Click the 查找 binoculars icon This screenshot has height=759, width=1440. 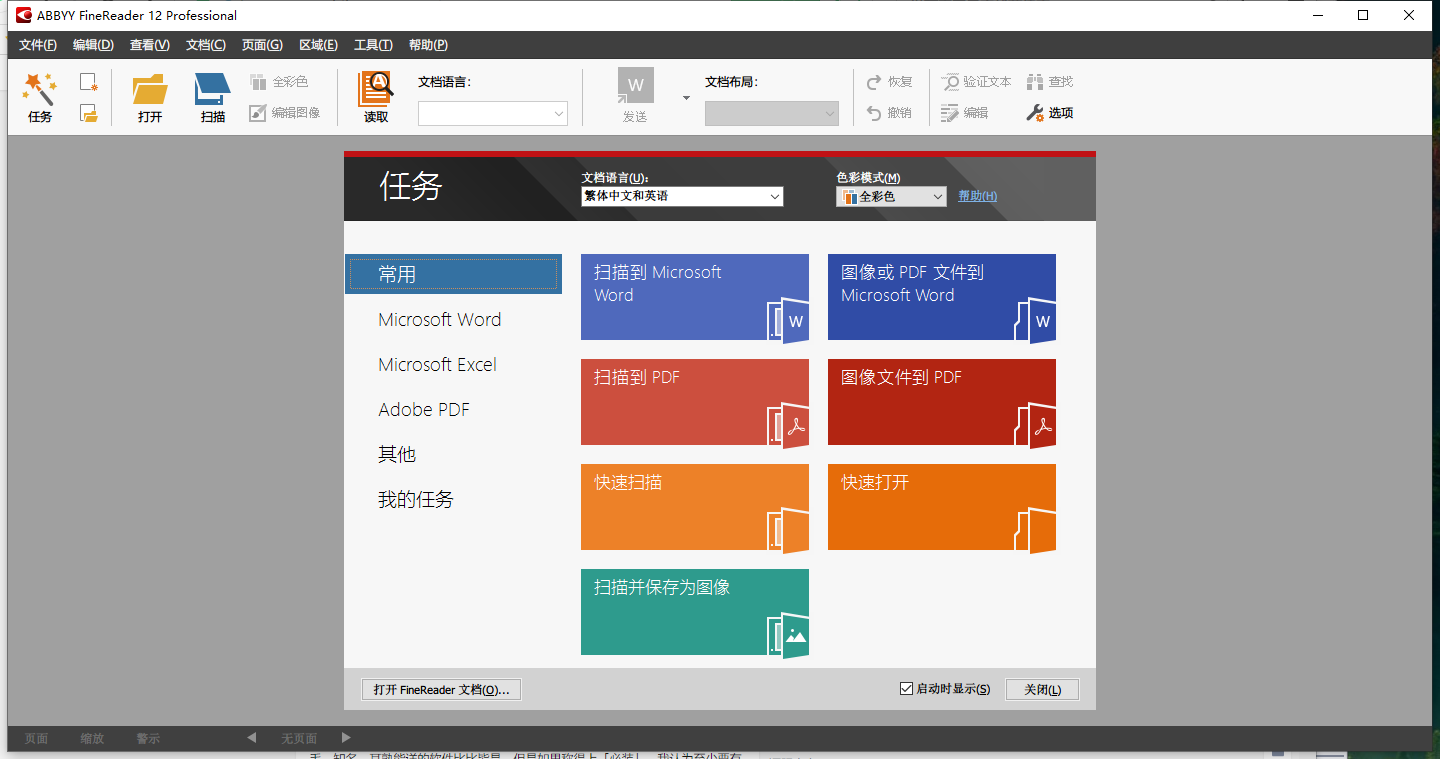pyautogui.click(x=1035, y=82)
